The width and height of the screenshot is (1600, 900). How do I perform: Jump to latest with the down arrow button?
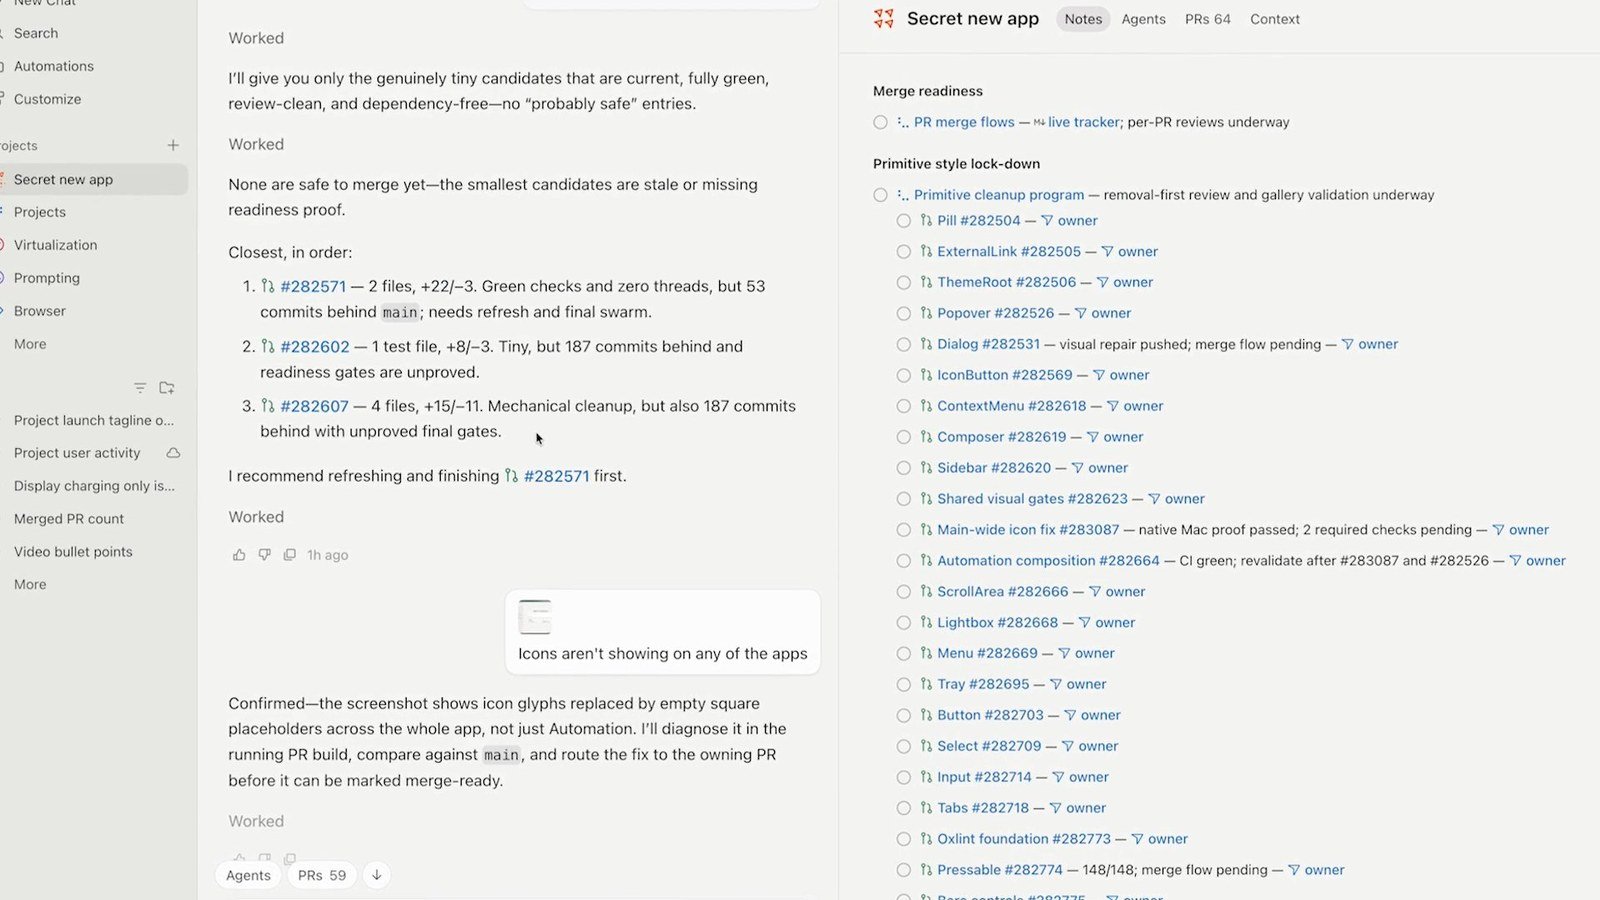[377, 875]
